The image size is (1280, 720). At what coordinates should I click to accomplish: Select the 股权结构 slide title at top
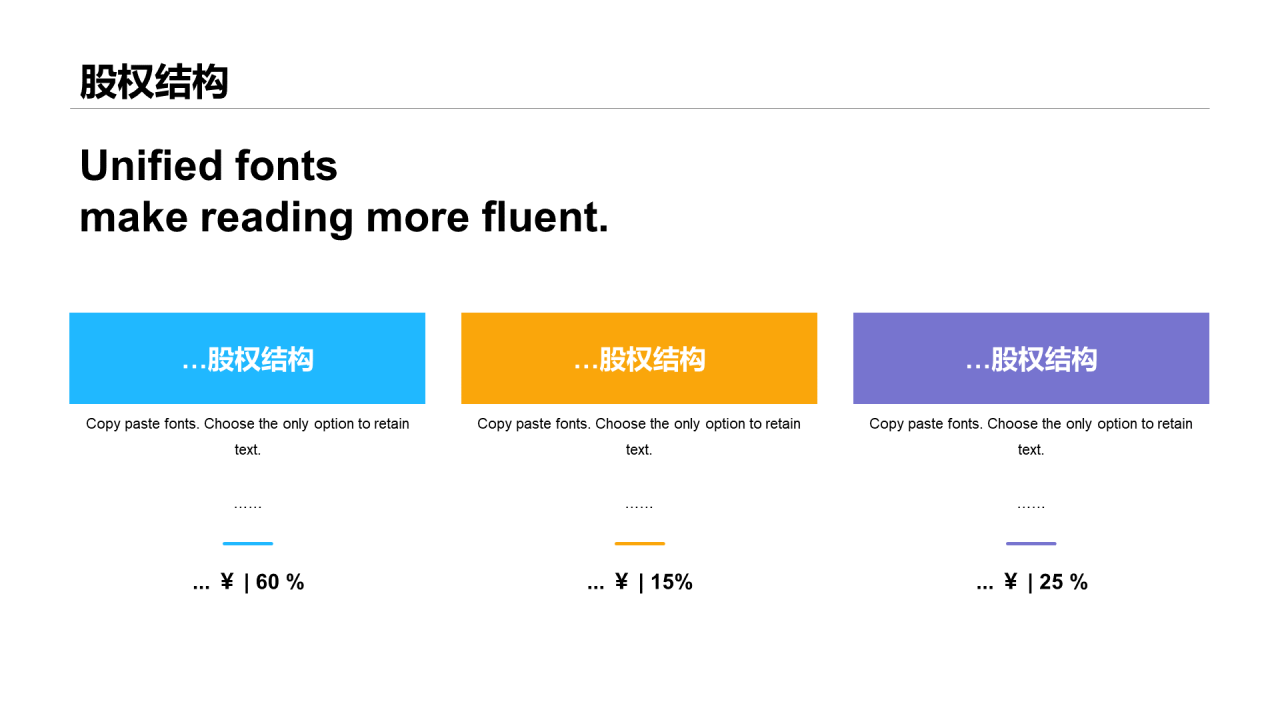[x=154, y=82]
